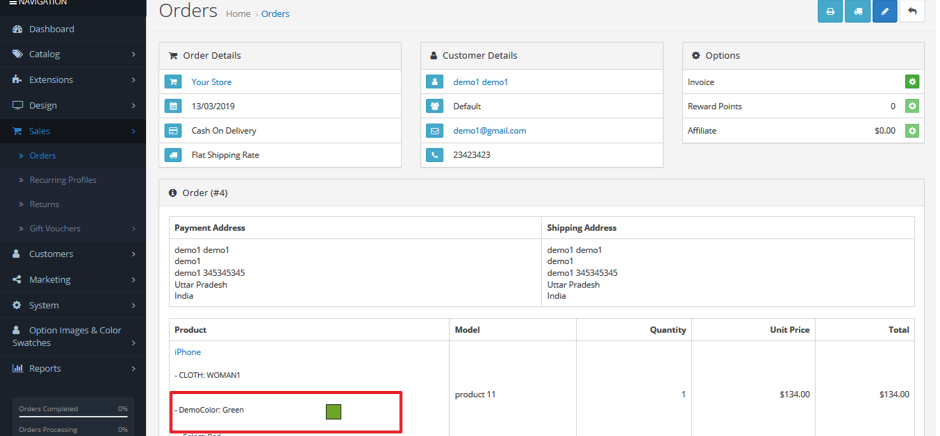
Task: Click the back arrow button
Action: pos(911,11)
